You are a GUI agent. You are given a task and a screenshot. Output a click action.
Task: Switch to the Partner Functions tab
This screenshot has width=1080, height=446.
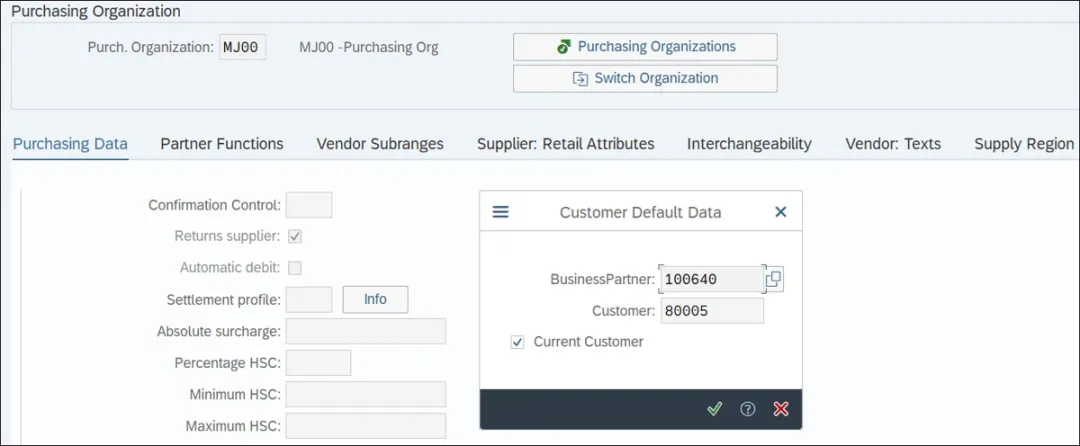[222, 144]
